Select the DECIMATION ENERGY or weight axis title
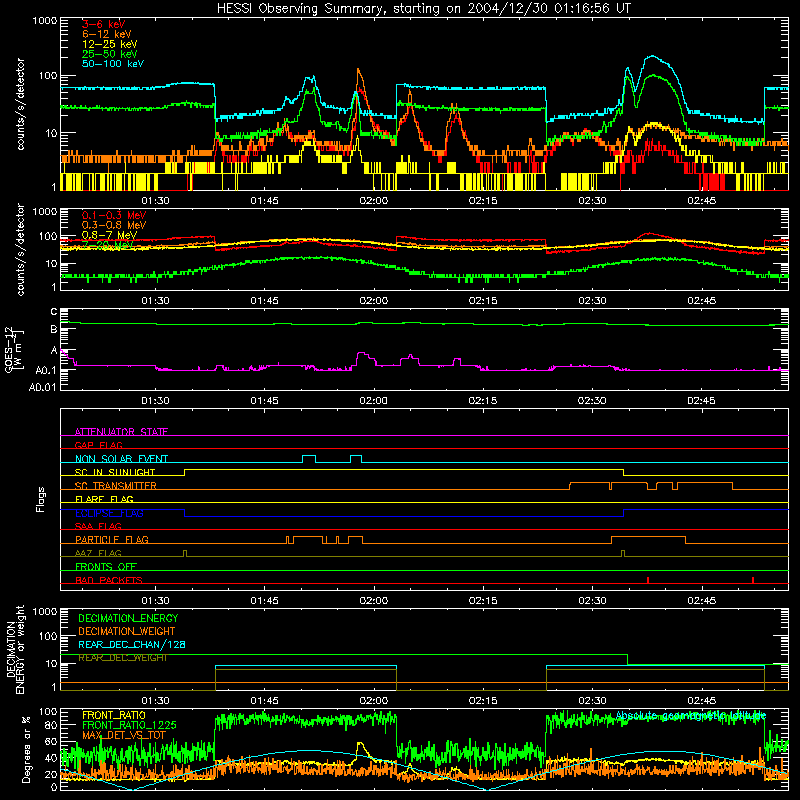This screenshot has height=800, width=800. tap(15, 649)
